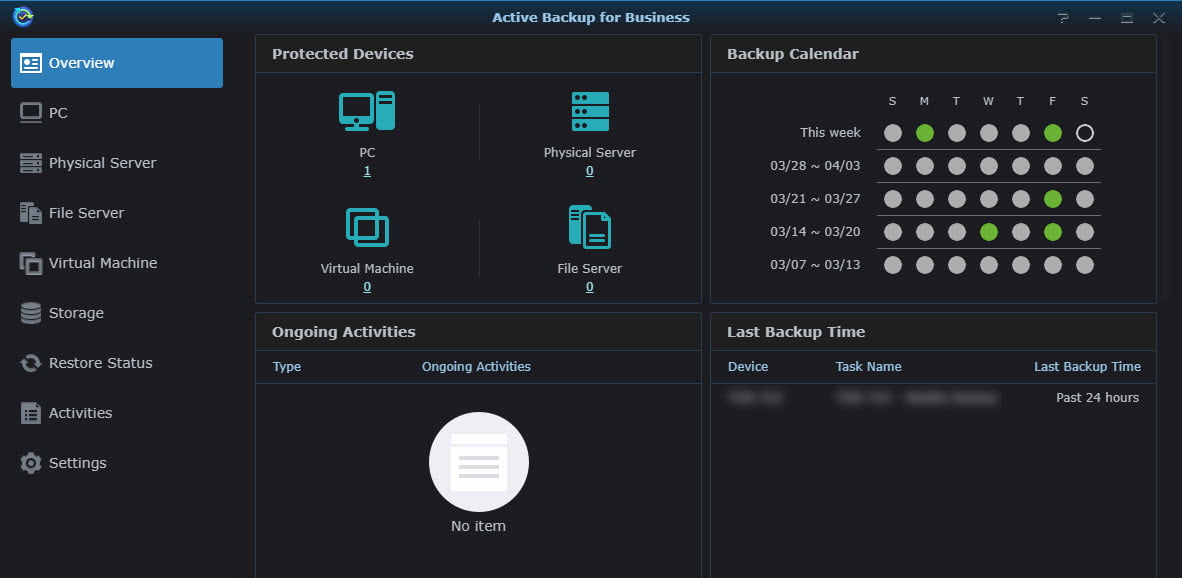Image resolution: width=1182 pixels, height=578 pixels.
Task: Click the Storage database icon in sidebar
Action: click(31, 313)
